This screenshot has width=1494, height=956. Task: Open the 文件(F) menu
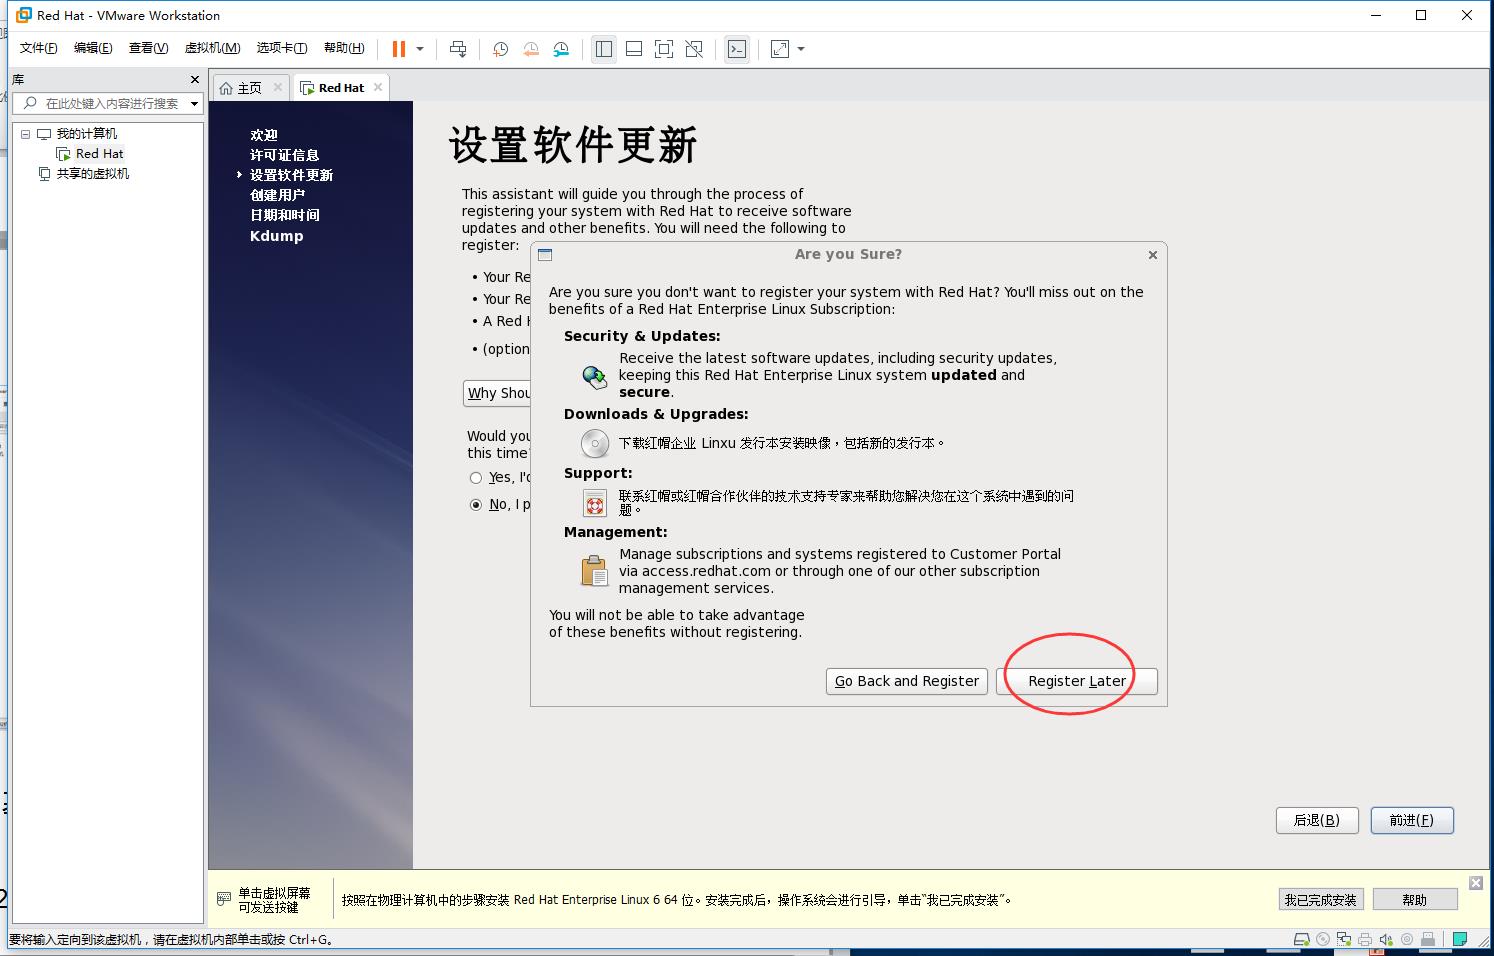[39, 48]
